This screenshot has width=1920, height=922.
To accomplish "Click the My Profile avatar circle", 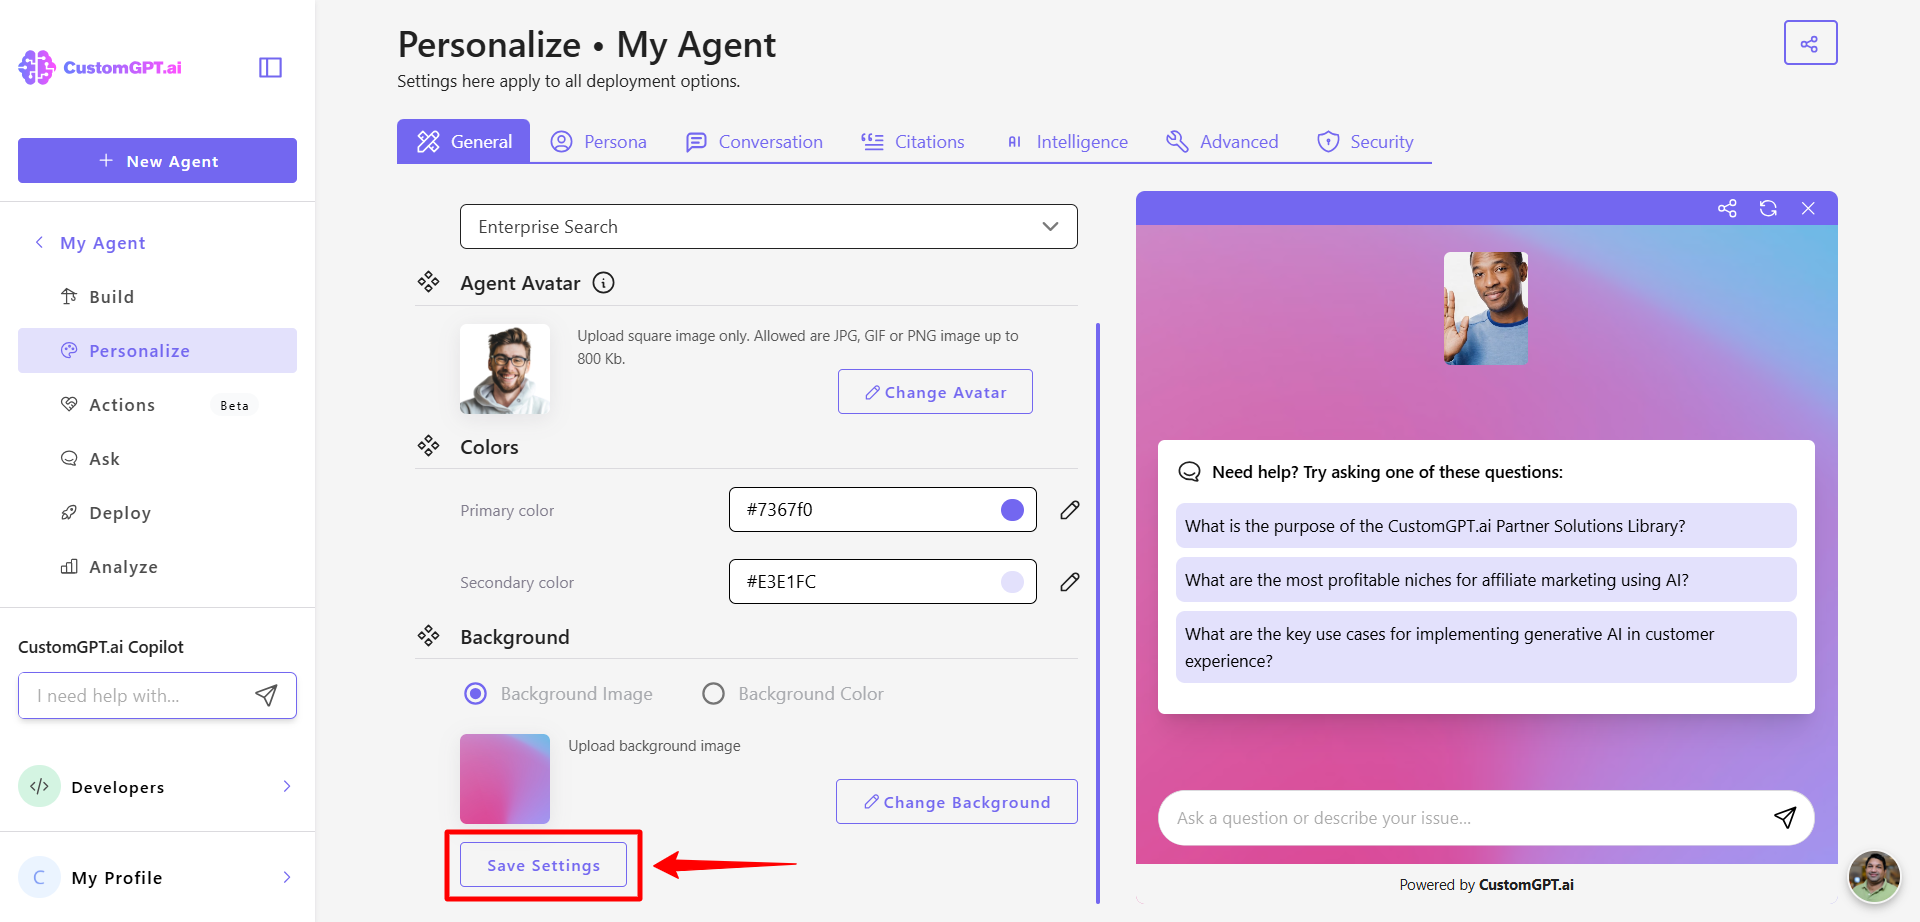I will tap(40, 877).
